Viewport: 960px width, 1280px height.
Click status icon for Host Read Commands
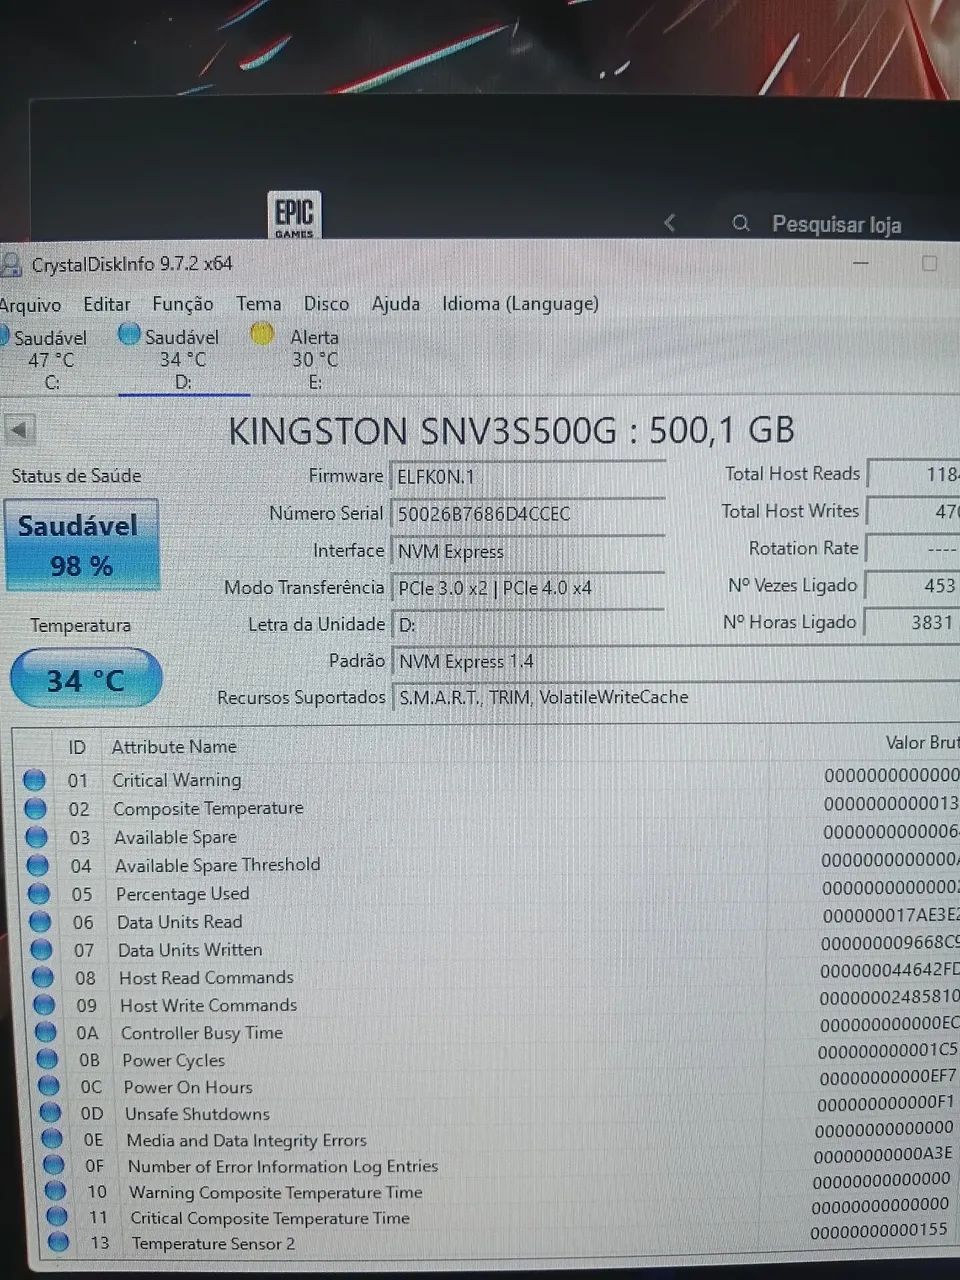(43, 978)
